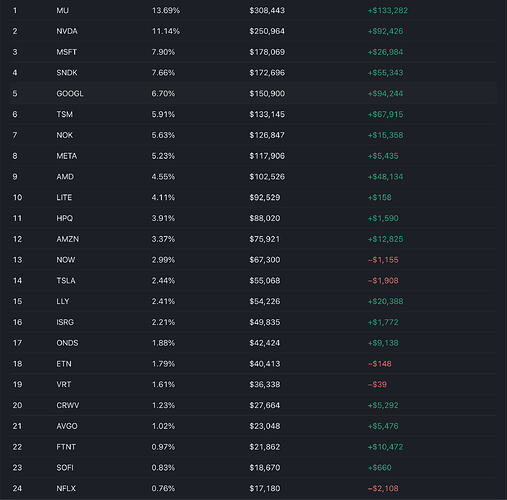Select the AVGO ticker
507x500 pixels.
(x=67, y=426)
